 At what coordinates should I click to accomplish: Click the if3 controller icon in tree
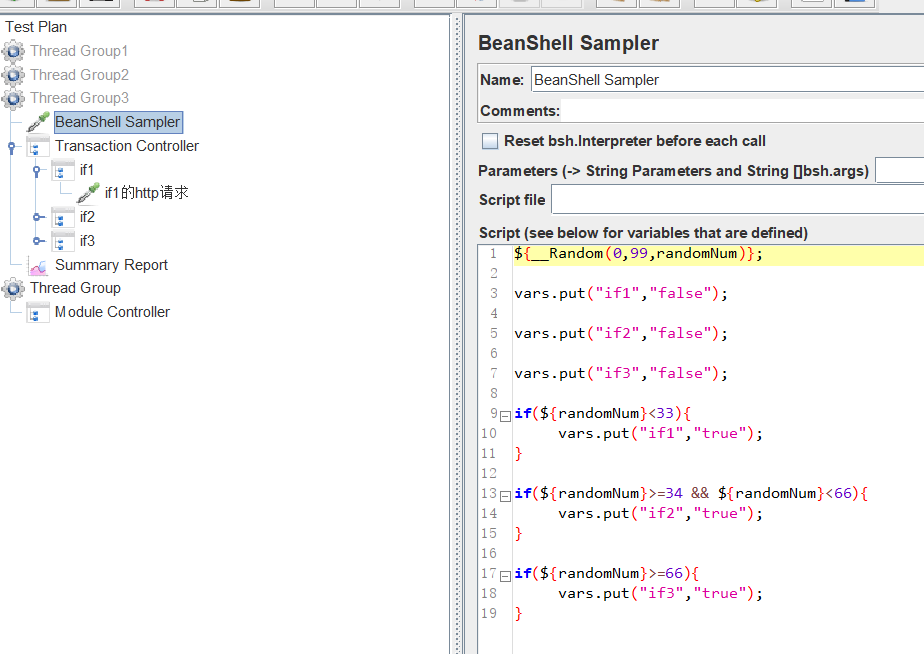click(62, 241)
